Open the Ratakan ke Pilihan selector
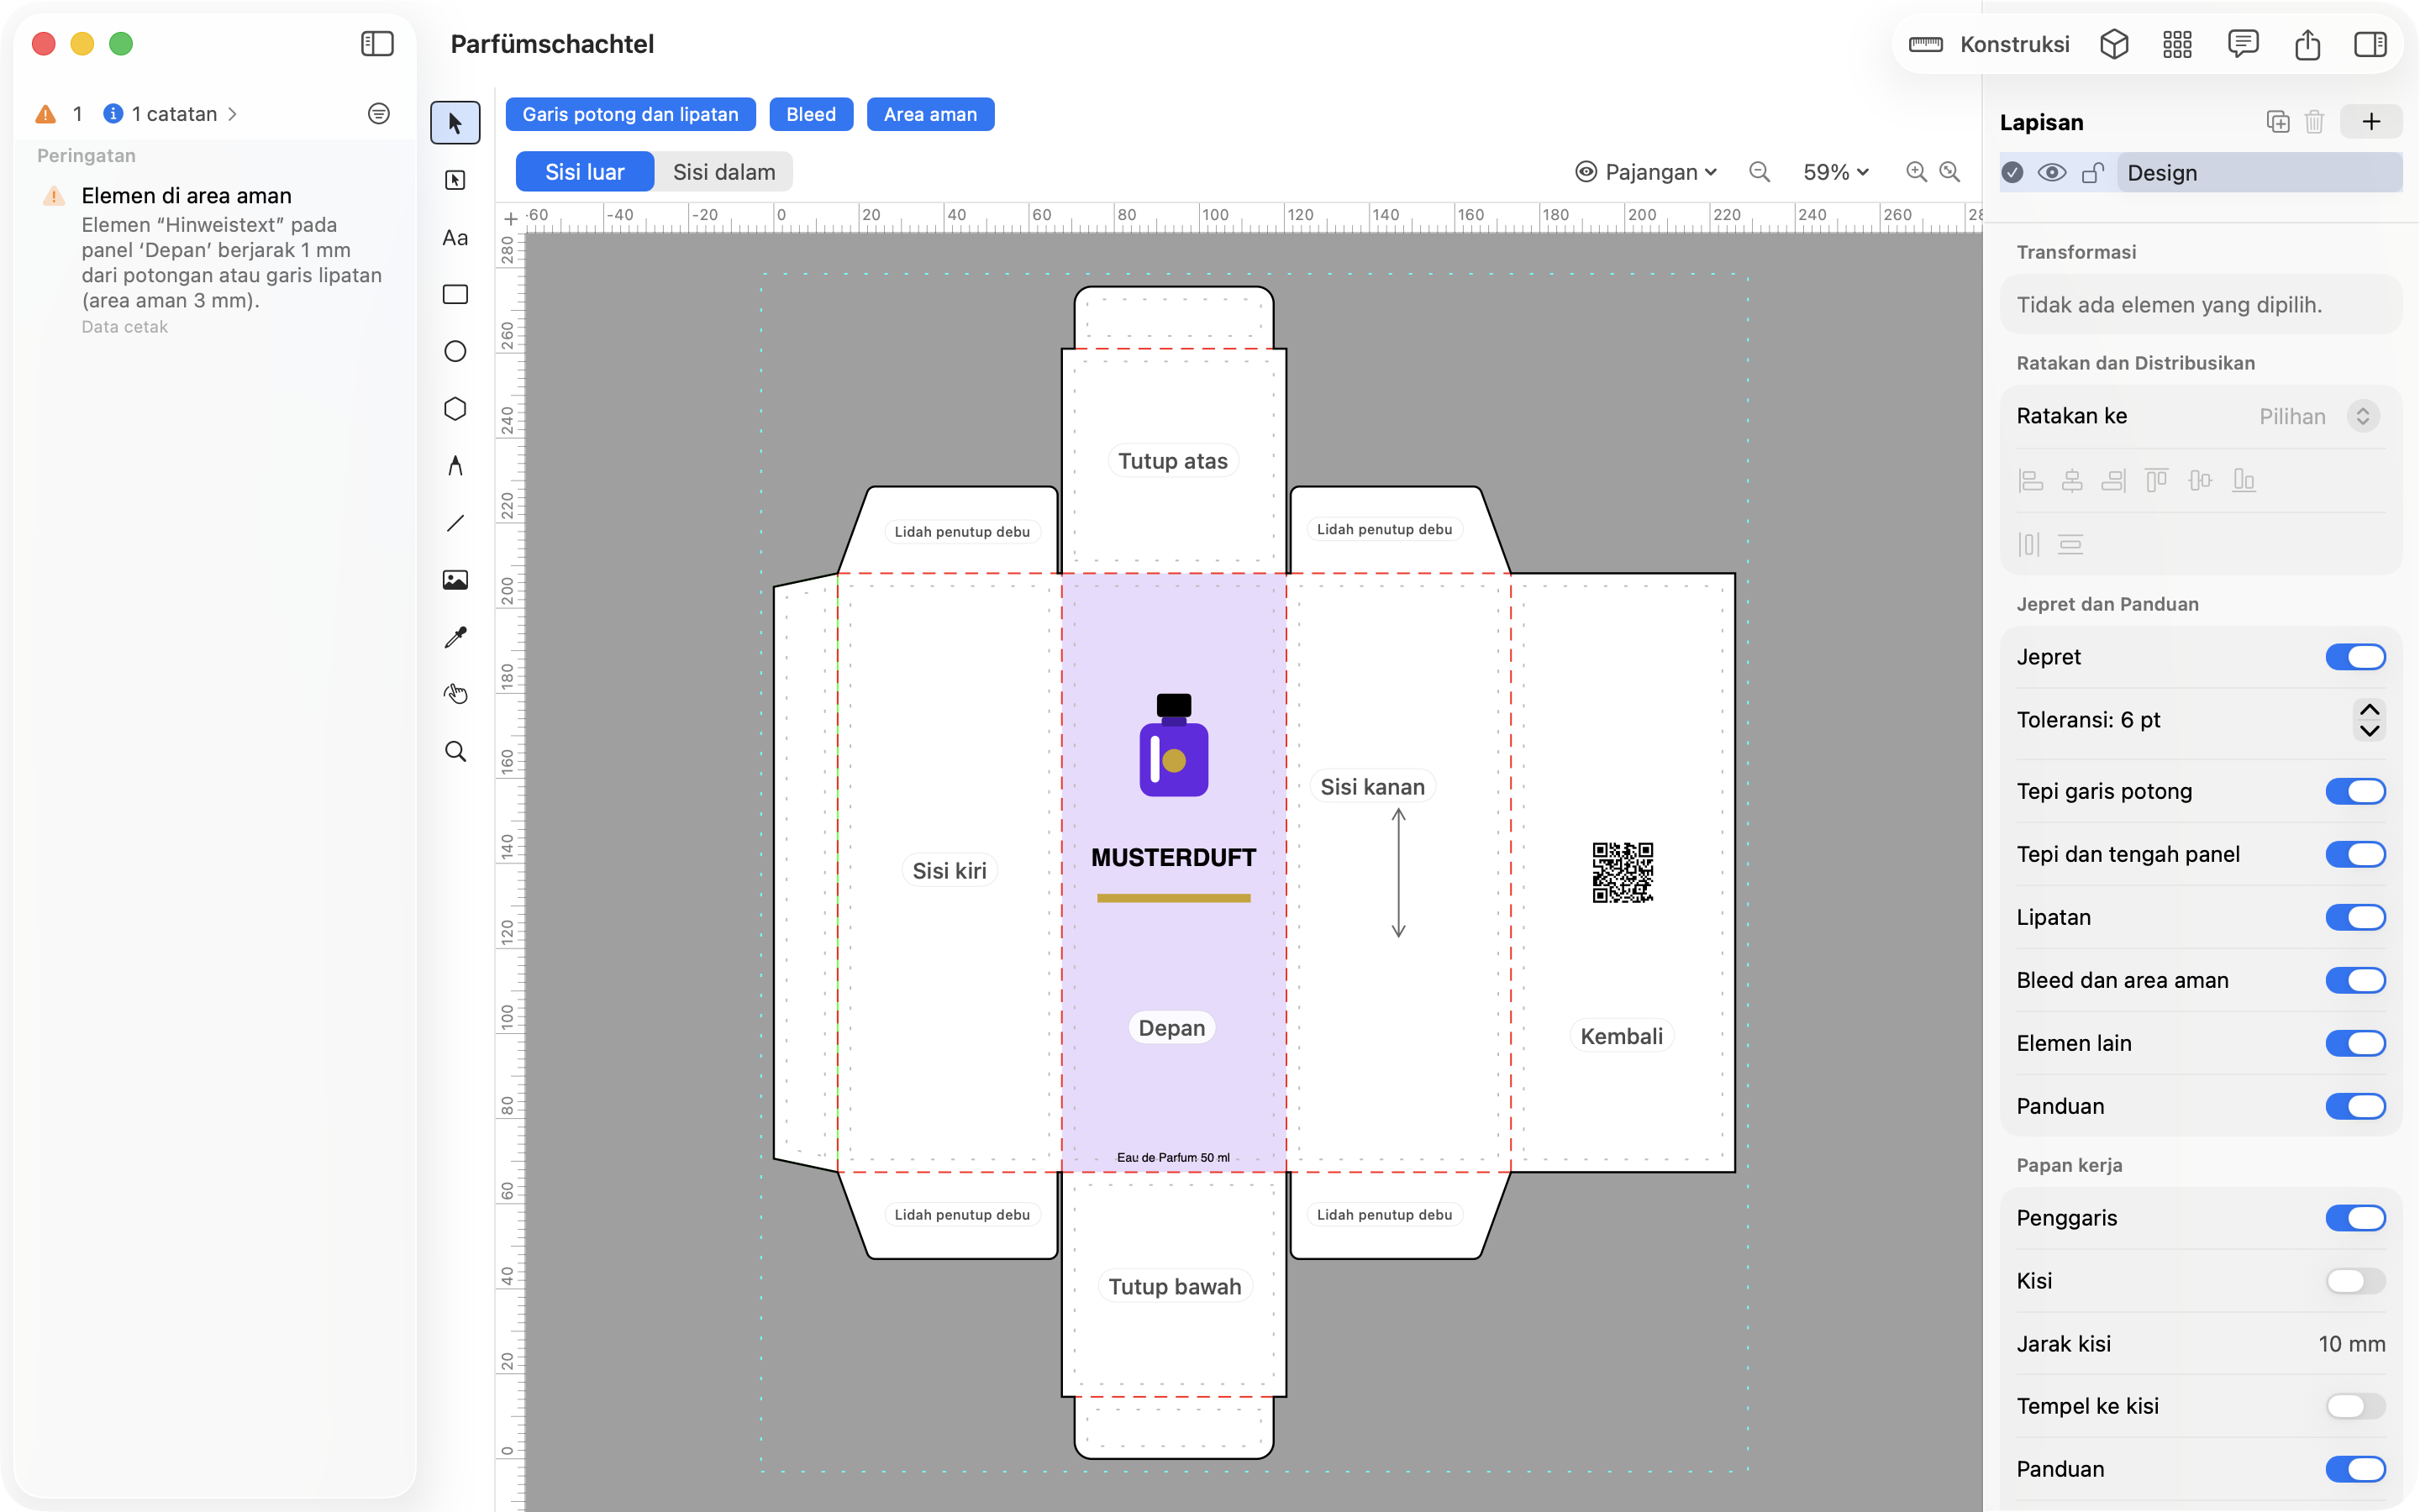The width and height of the screenshot is (2420, 1512). pos(2319,416)
